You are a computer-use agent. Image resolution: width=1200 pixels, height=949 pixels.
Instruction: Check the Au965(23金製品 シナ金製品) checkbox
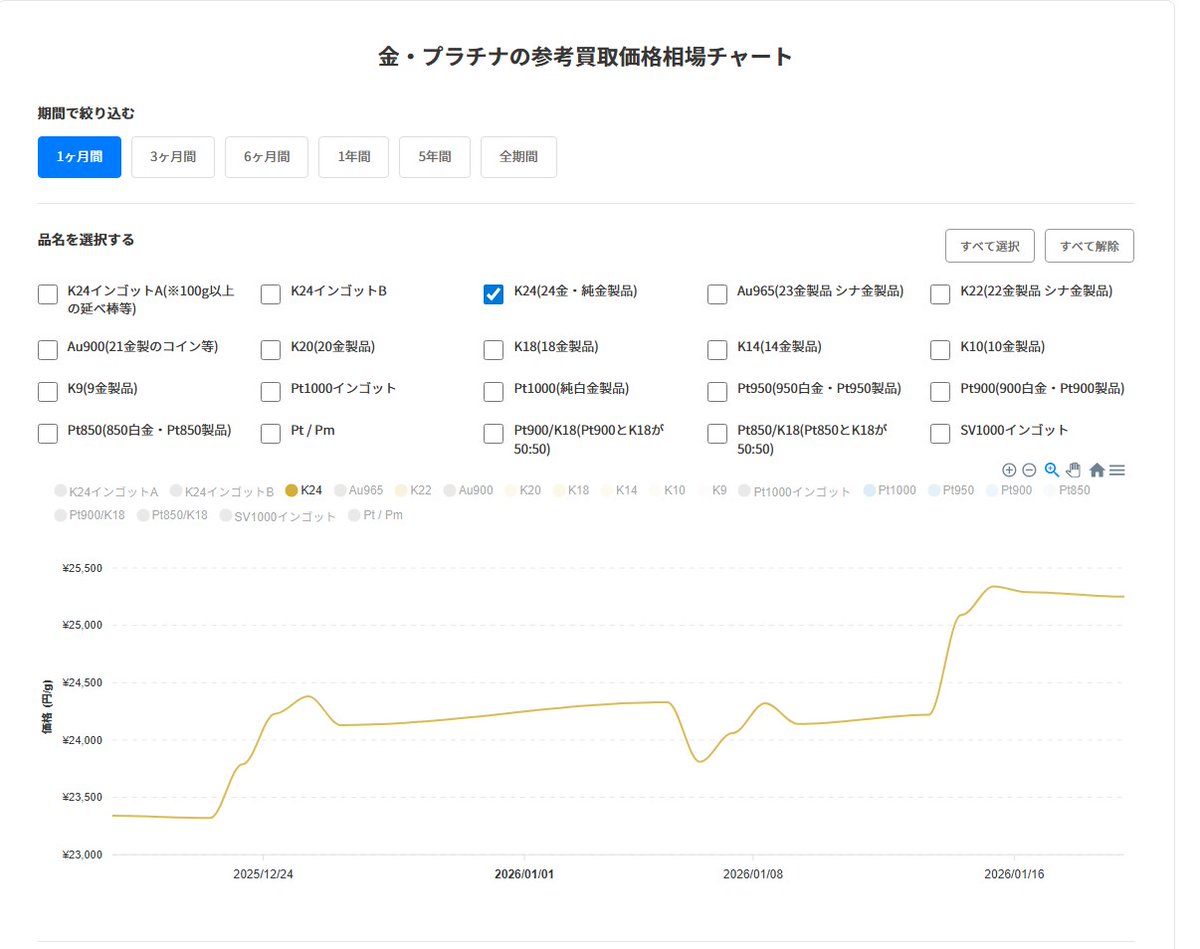point(717,294)
